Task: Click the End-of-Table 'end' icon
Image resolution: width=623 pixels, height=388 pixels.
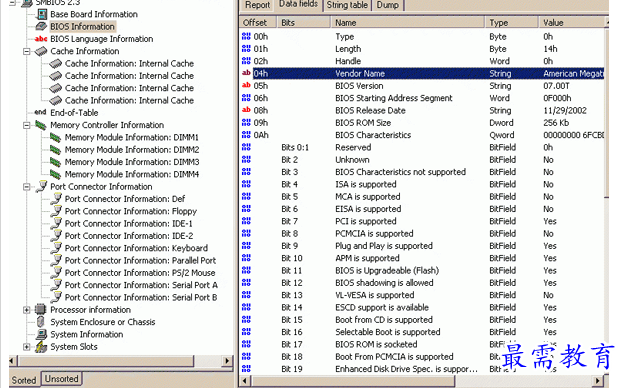Action: [x=41, y=112]
